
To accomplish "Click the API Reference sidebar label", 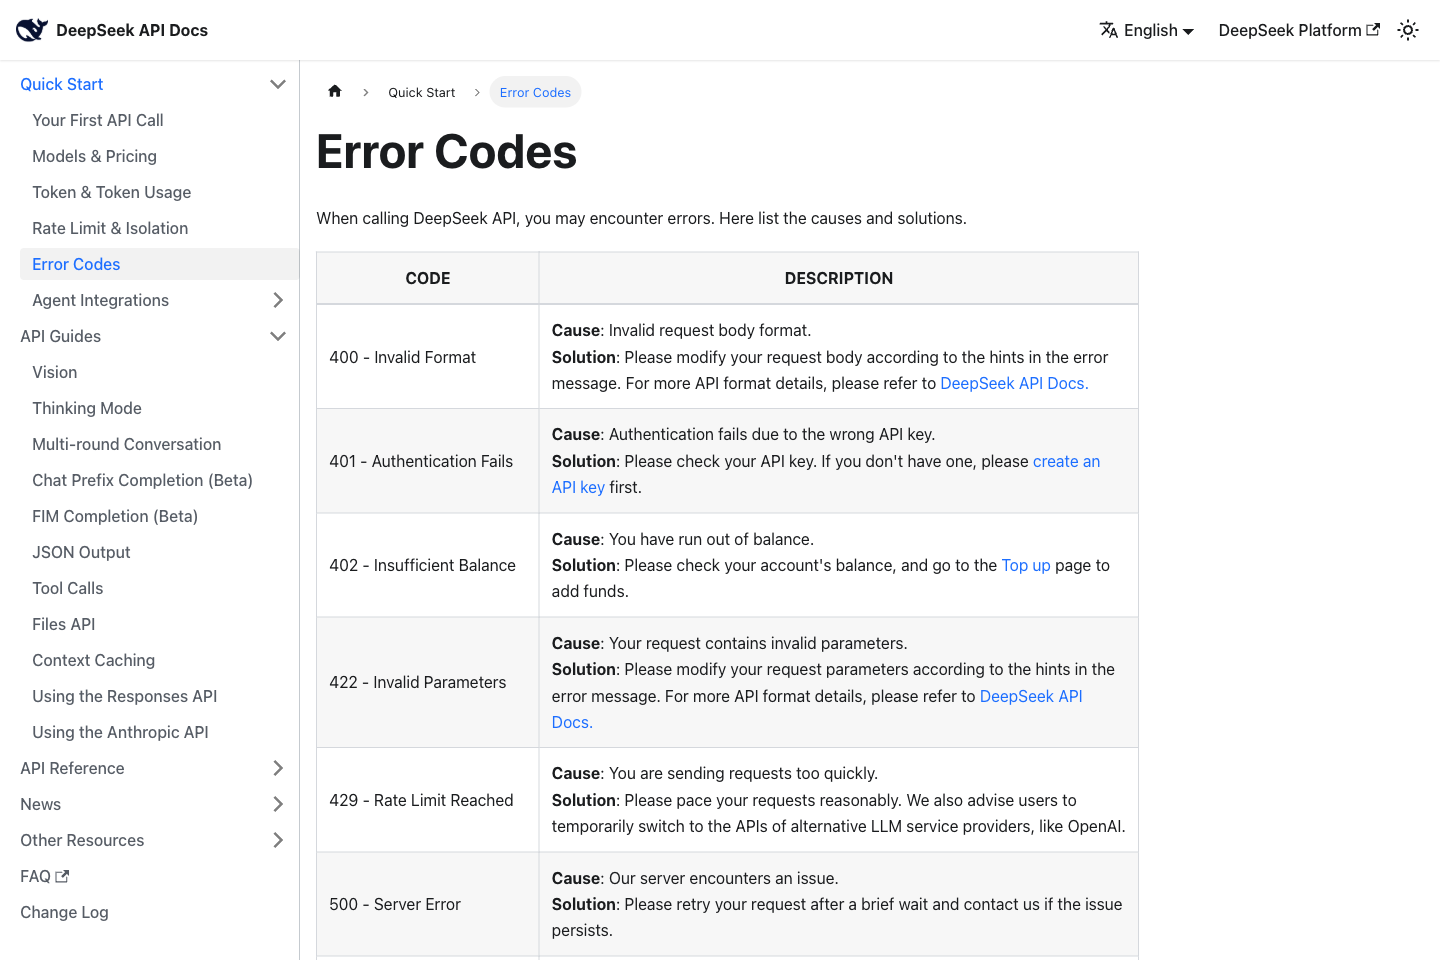I will [x=72, y=768].
